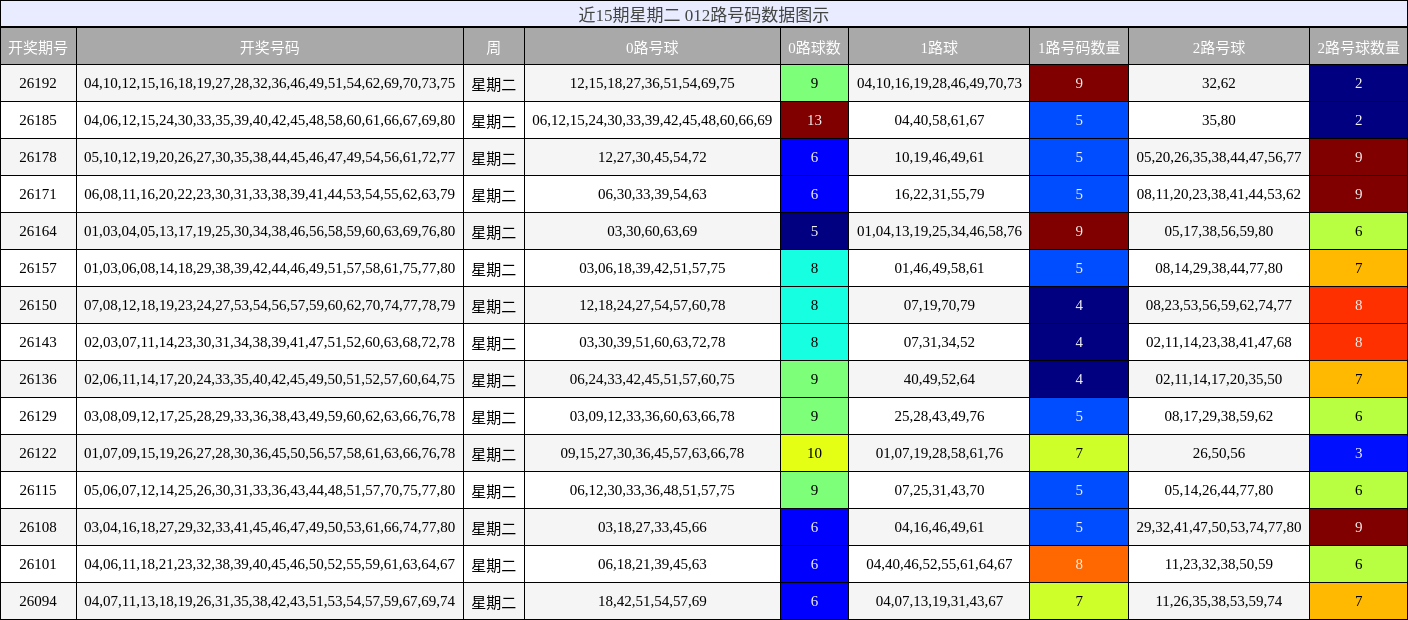The width and height of the screenshot is (1408, 620).
Task: Click 0路号球 cell 12,27,30,45,54,72
Action: click(652, 157)
